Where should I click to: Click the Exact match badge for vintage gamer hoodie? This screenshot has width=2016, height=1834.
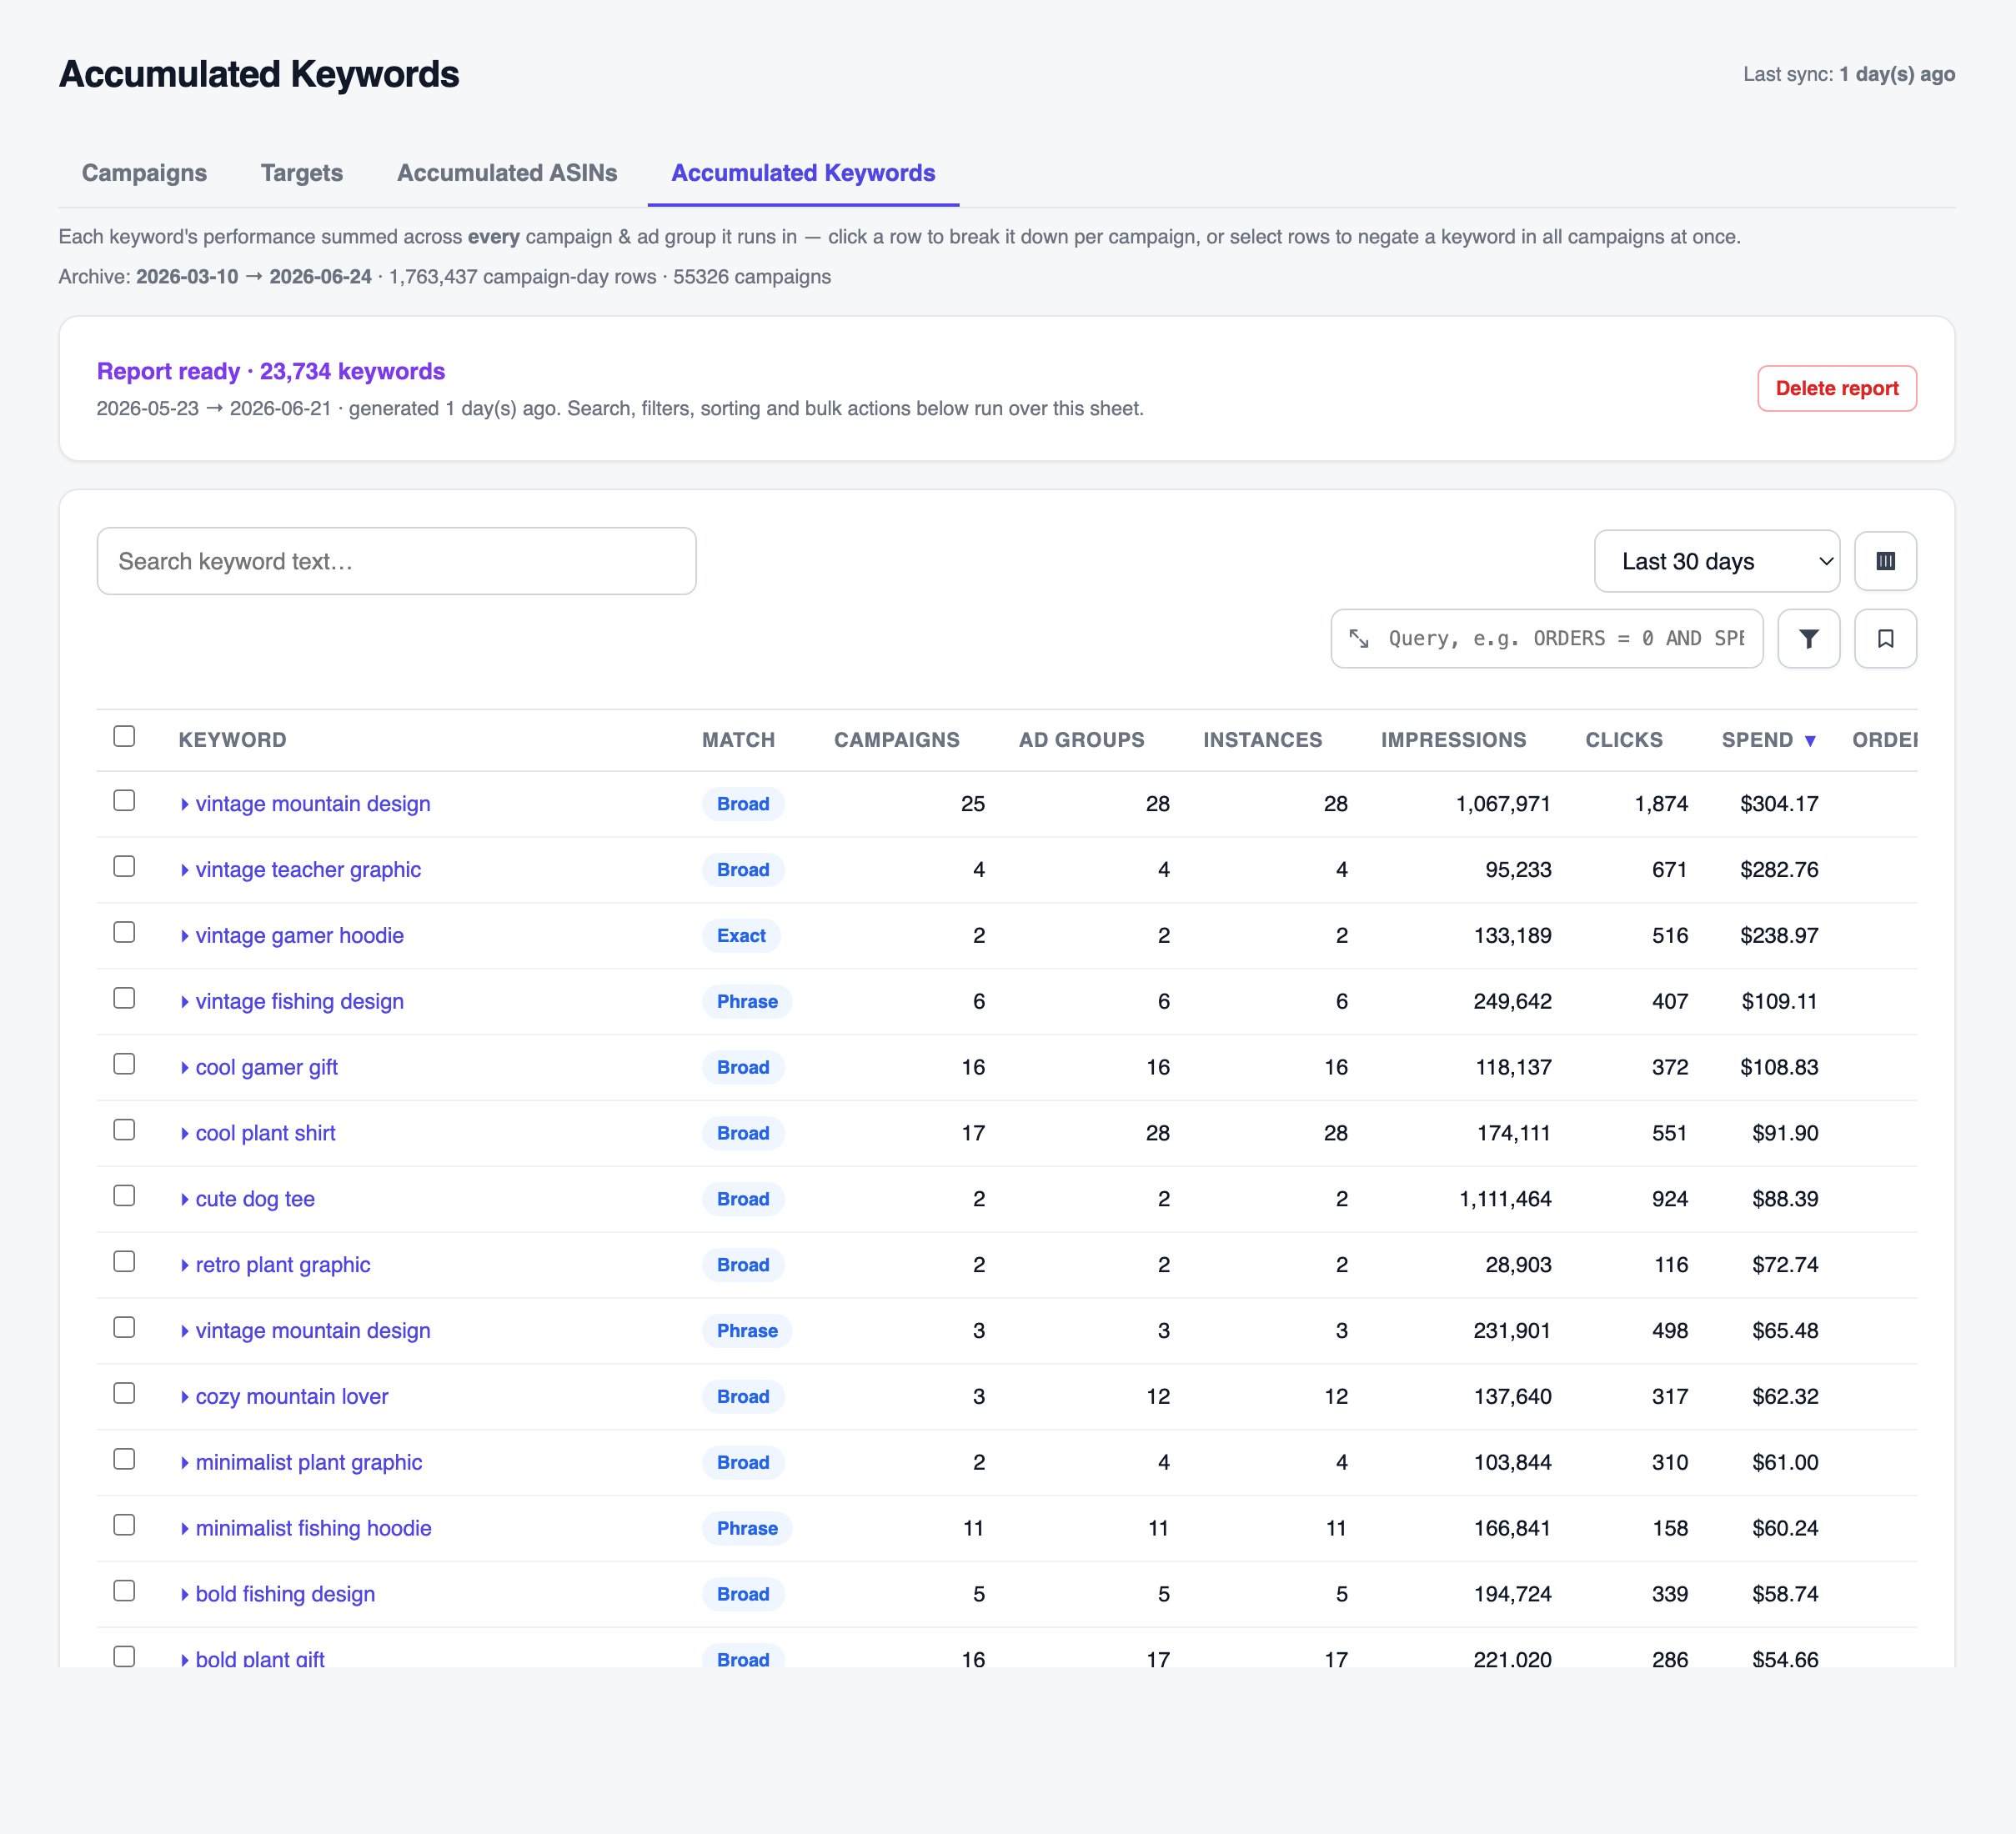tap(741, 936)
